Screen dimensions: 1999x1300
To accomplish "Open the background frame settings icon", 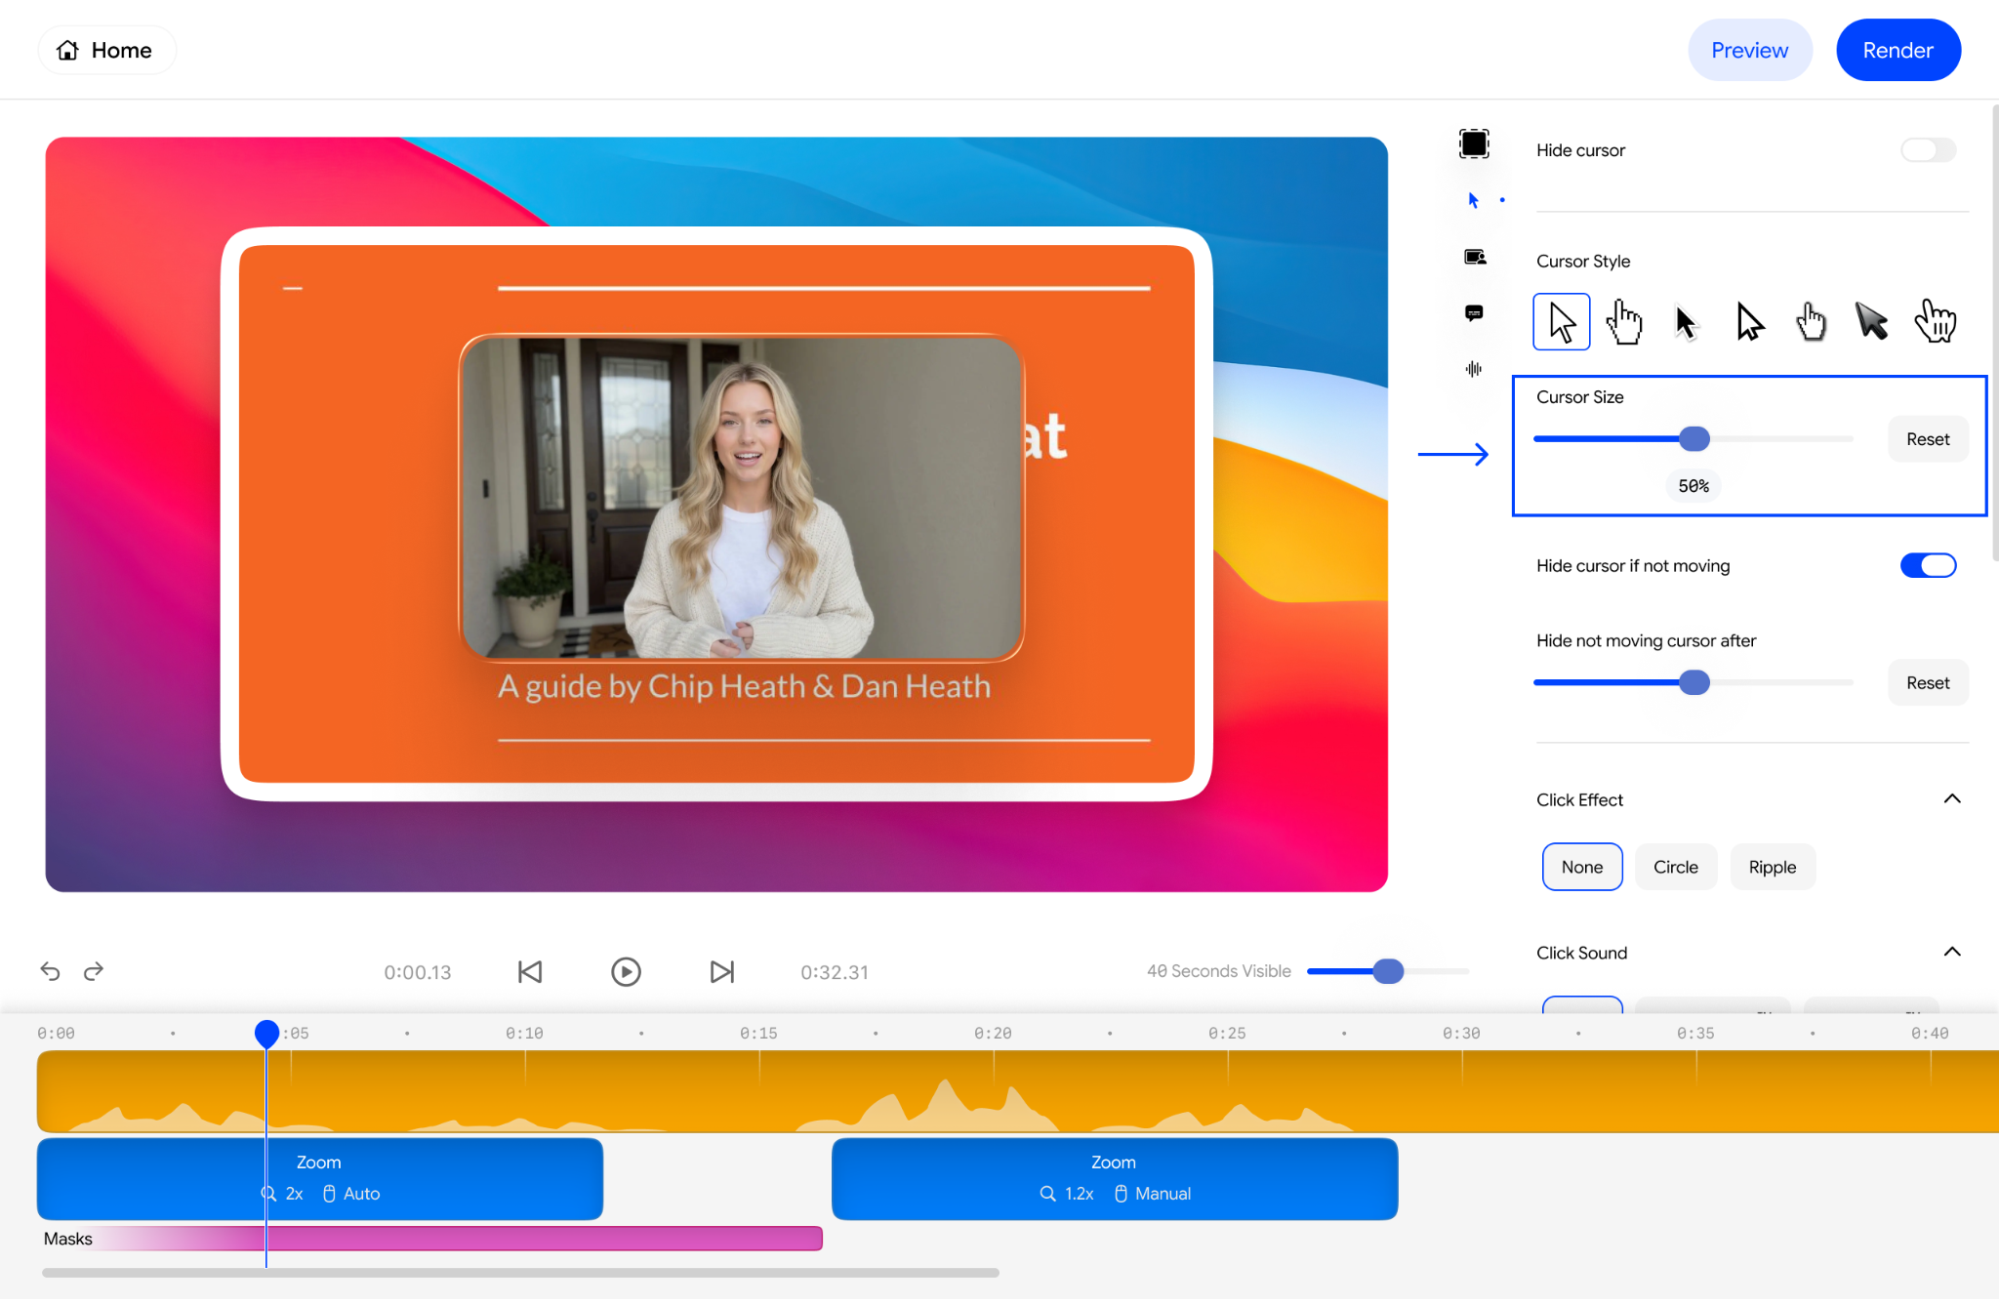I will point(1473,144).
